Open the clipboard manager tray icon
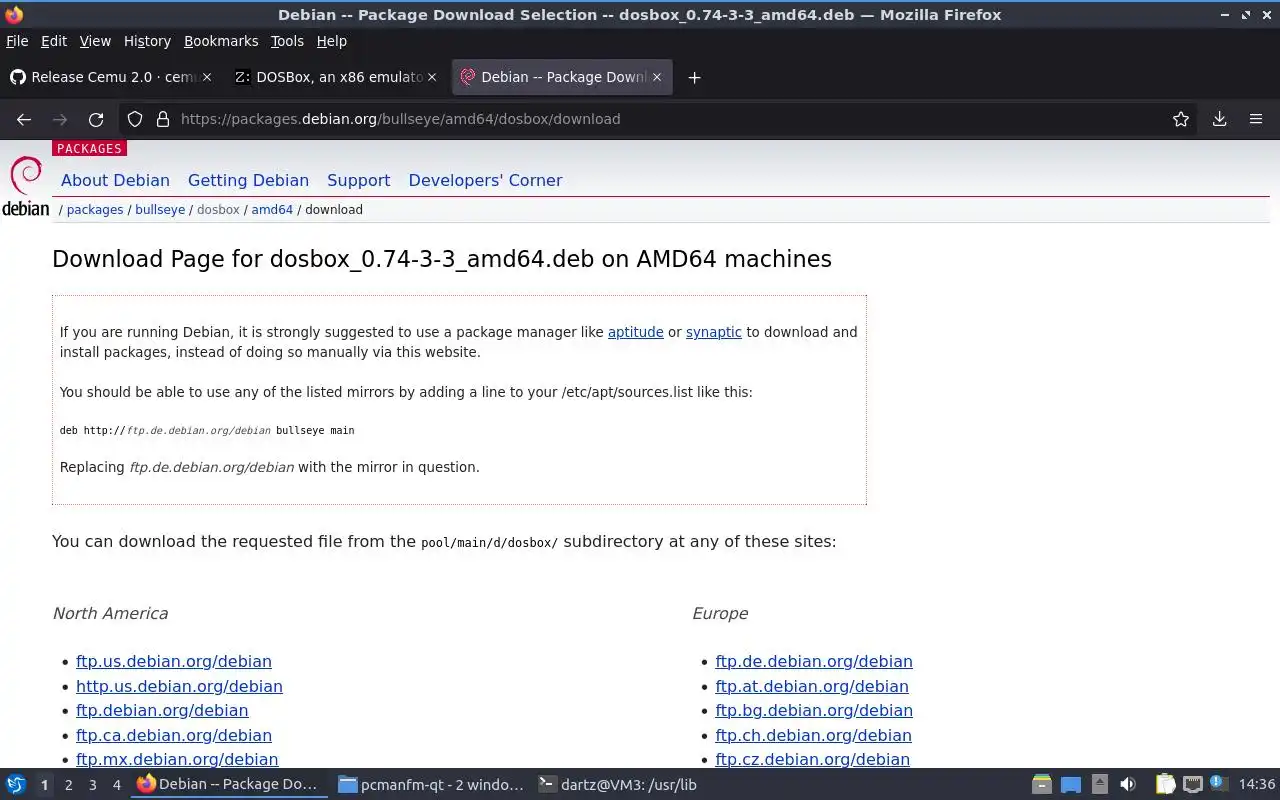 [x=1165, y=785]
